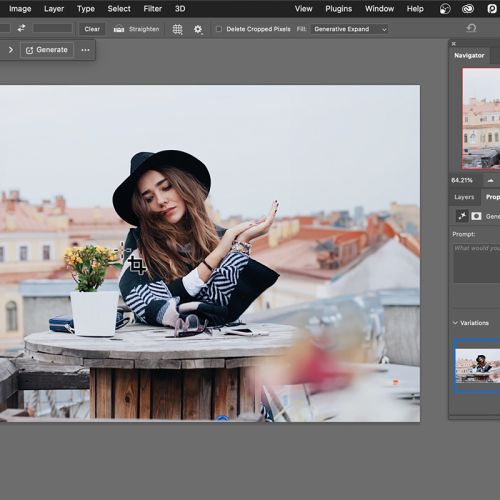Viewport: 500px width, 500px height.
Task: Click the circular color wheel menu bar icon
Action: coord(445,9)
